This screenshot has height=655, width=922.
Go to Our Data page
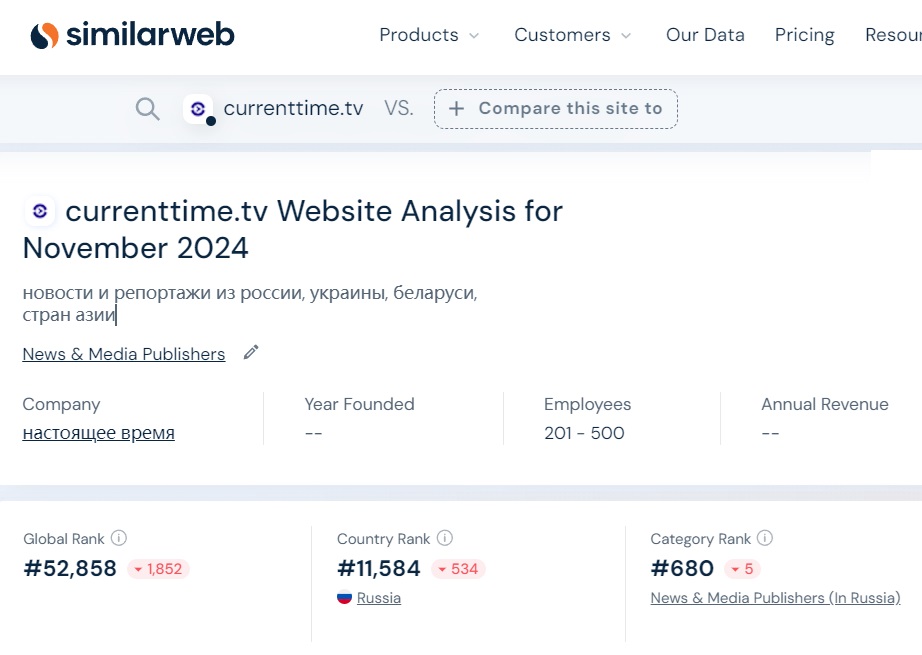[705, 35]
